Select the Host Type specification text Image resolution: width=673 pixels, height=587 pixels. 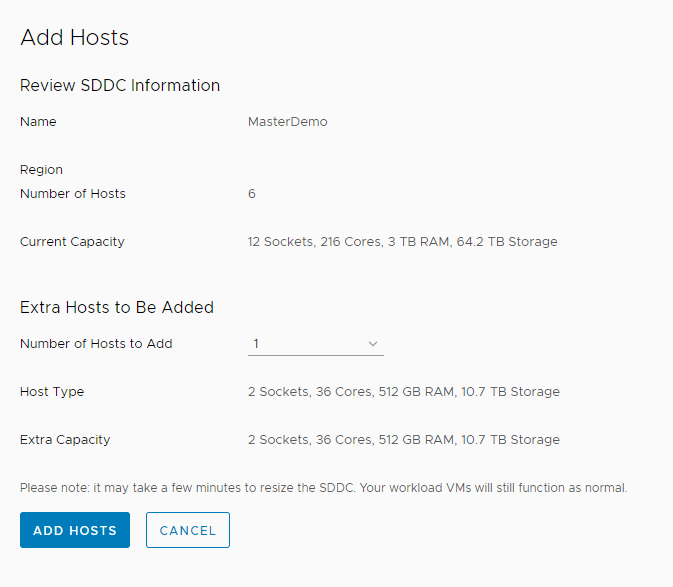coord(404,391)
